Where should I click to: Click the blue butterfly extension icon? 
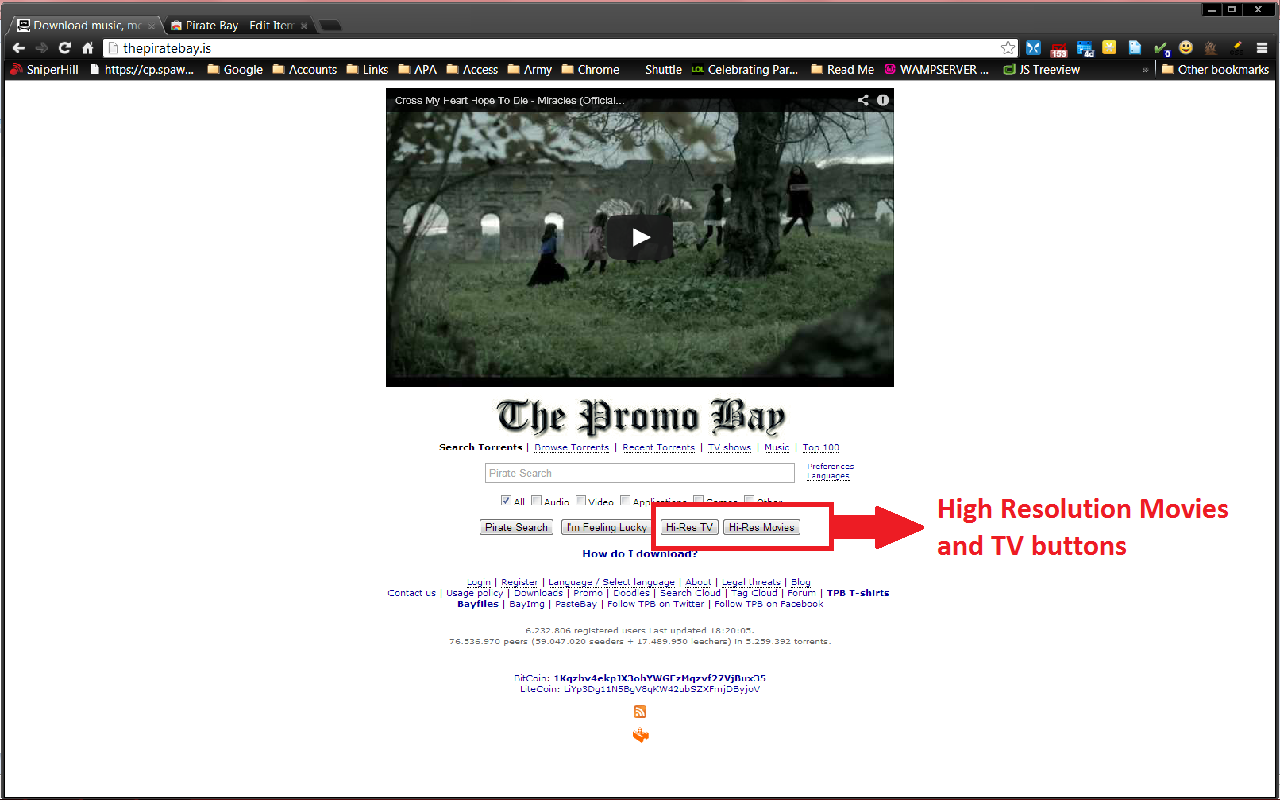pos(1033,47)
